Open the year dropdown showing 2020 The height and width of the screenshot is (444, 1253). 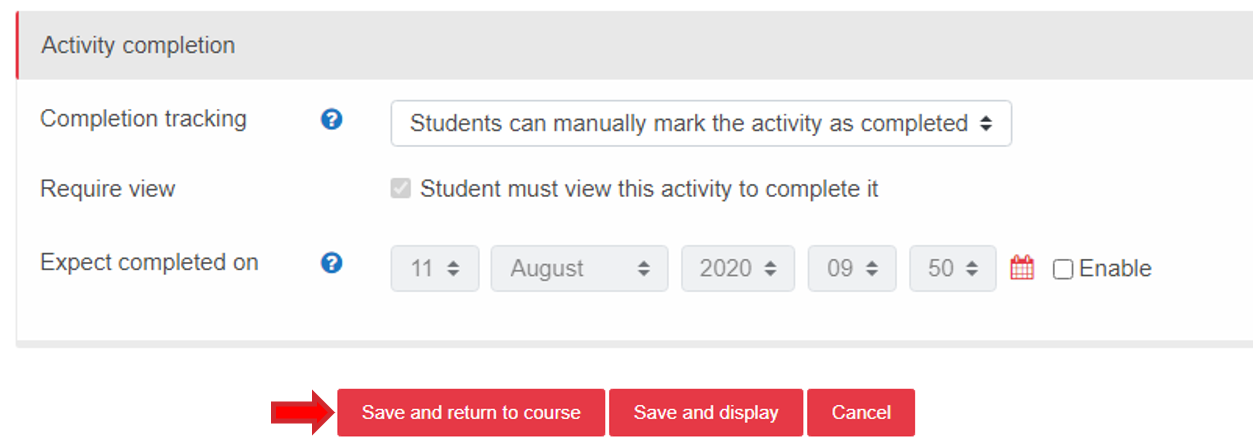pos(737,268)
